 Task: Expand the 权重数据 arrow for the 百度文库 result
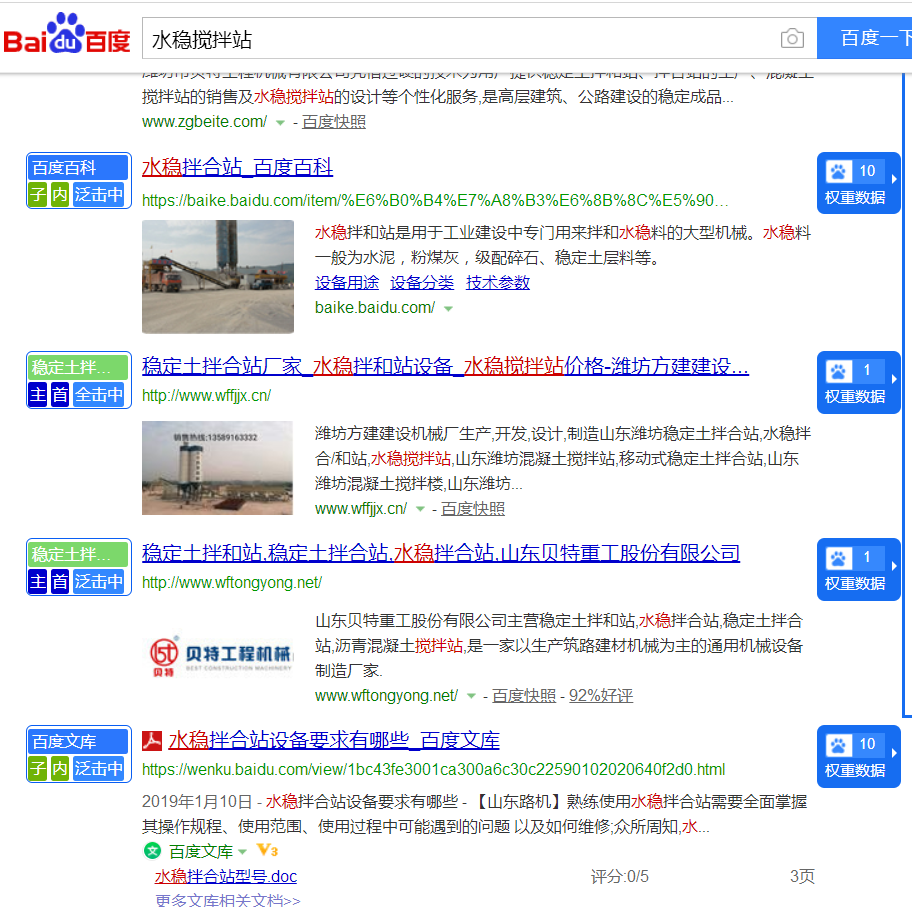click(894, 753)
